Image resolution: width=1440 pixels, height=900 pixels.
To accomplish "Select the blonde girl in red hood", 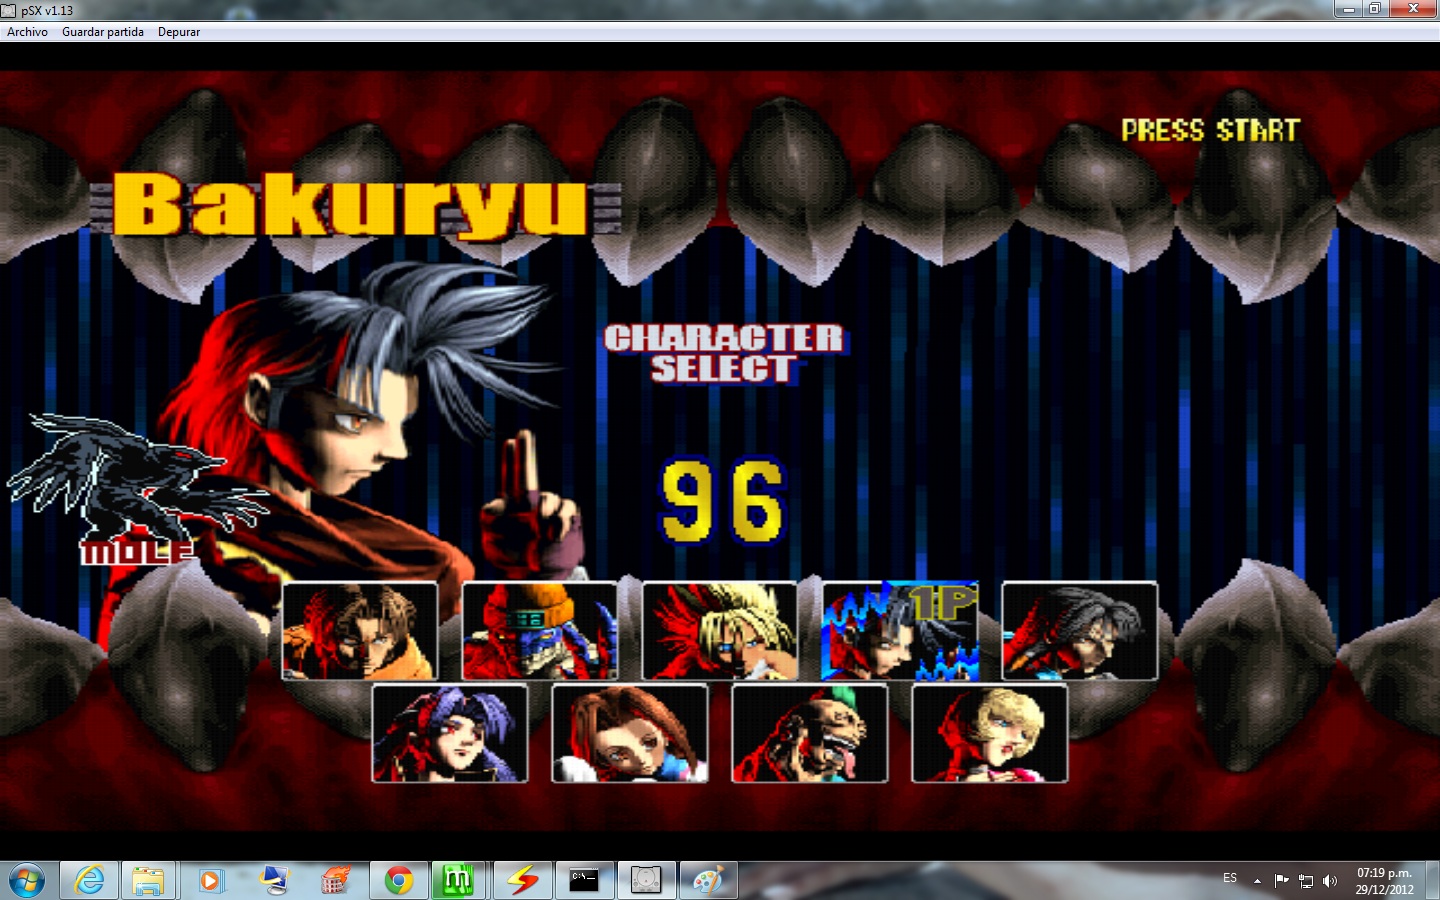I will click(x=990, y=733).
